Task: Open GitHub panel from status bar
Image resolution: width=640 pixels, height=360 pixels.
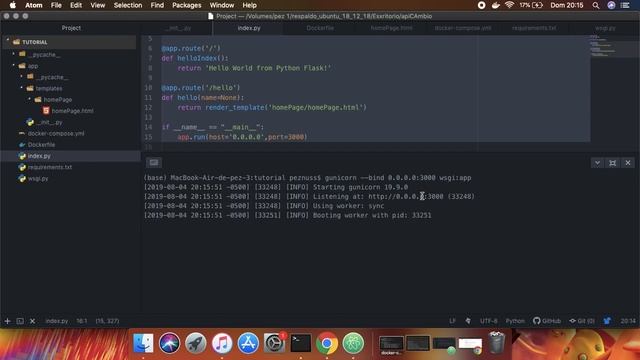Action: [547, 321]
